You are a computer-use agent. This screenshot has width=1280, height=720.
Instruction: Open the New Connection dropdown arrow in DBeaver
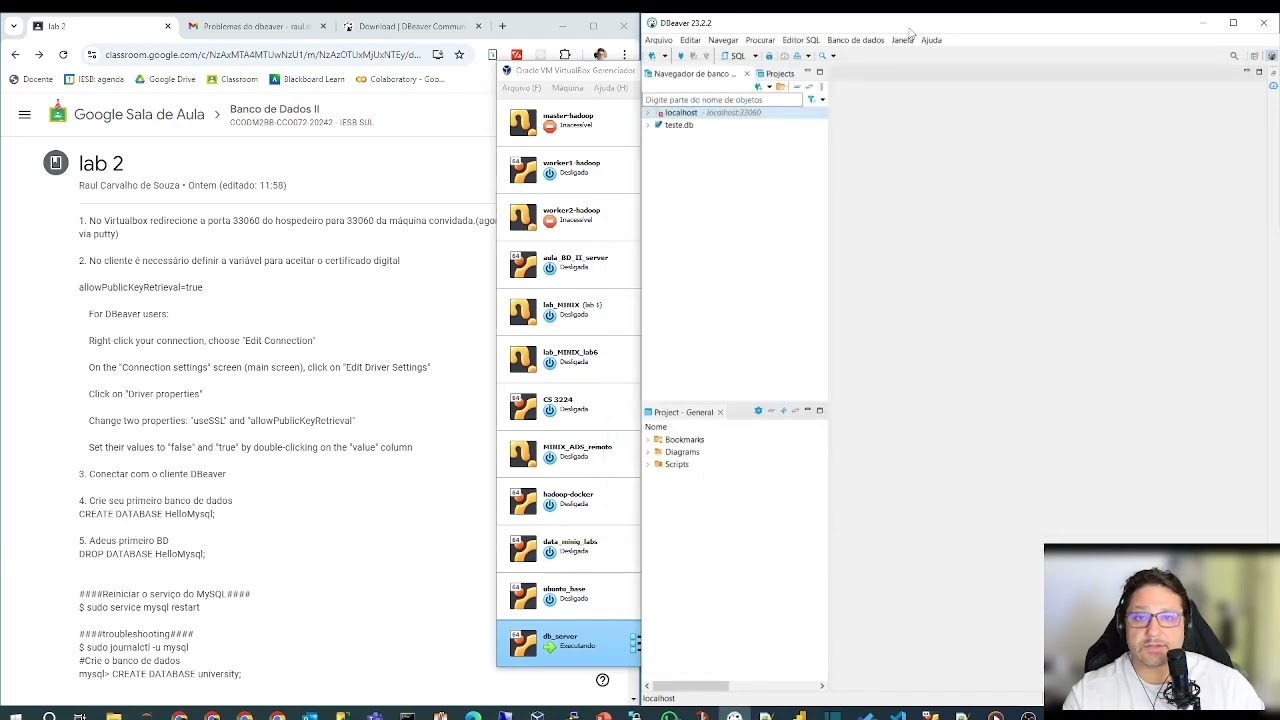pyautogui.click(x=665, y=56)
